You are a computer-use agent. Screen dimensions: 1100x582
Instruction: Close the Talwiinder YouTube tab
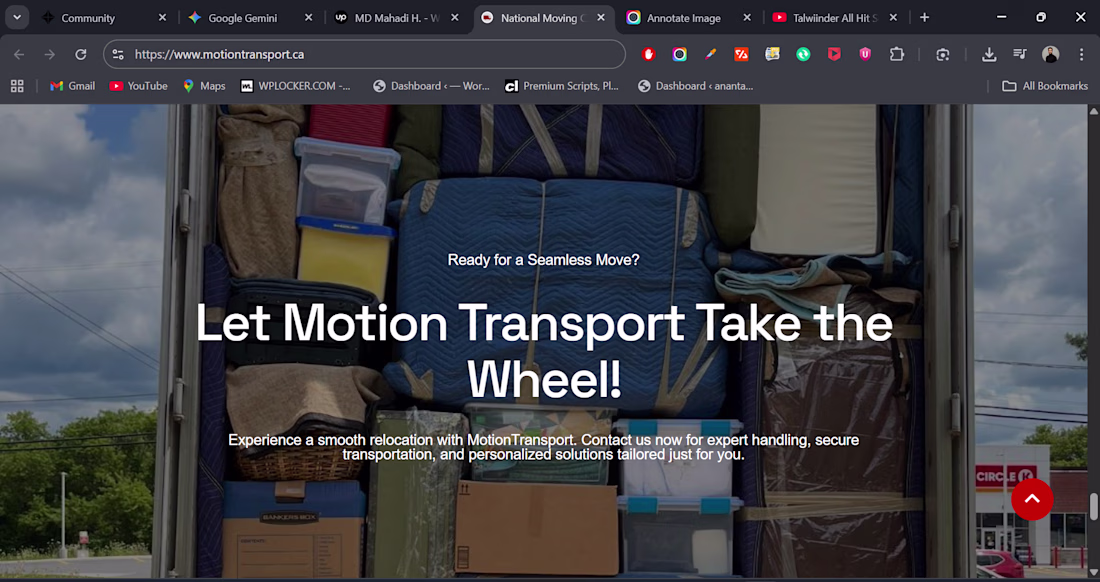893,18
